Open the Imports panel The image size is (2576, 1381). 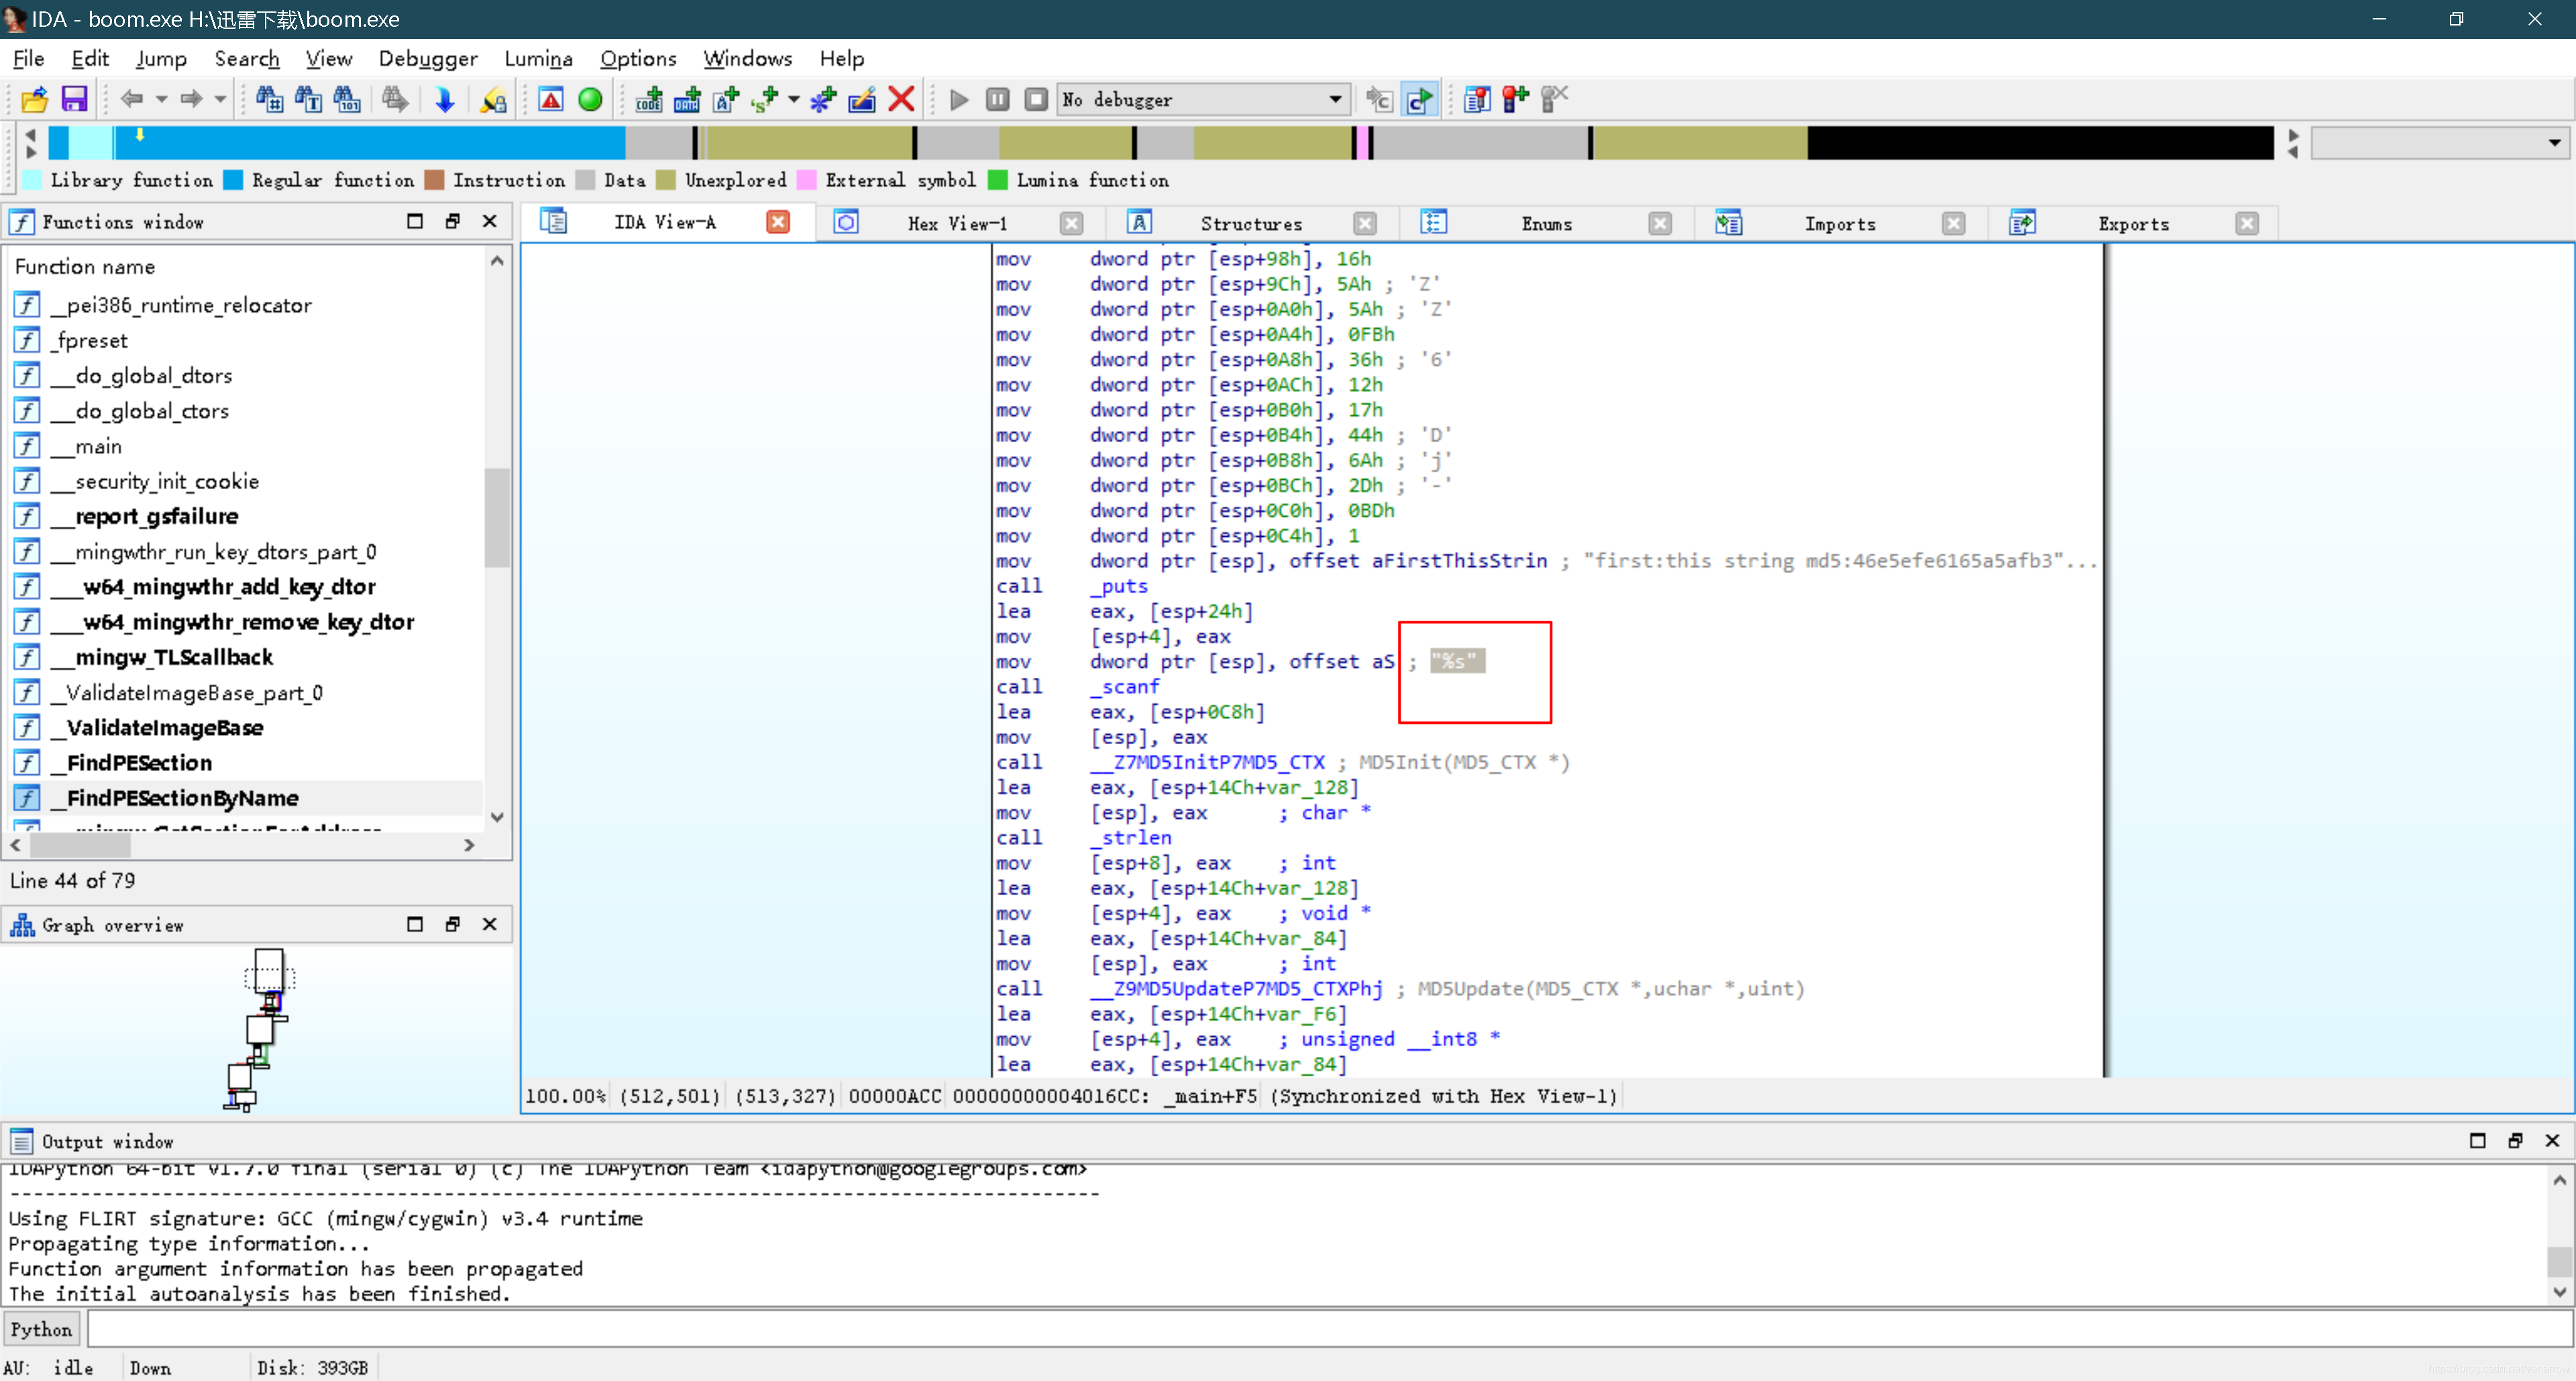coord(1838,223)
